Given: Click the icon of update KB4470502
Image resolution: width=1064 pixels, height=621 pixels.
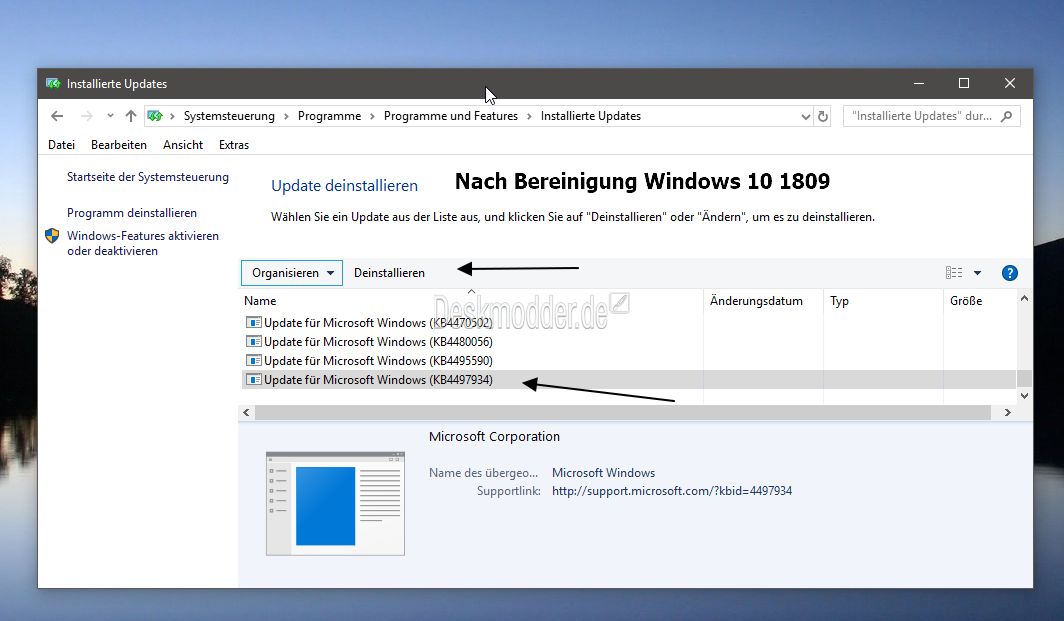Looking at the screenshot, I should point(254,322).
